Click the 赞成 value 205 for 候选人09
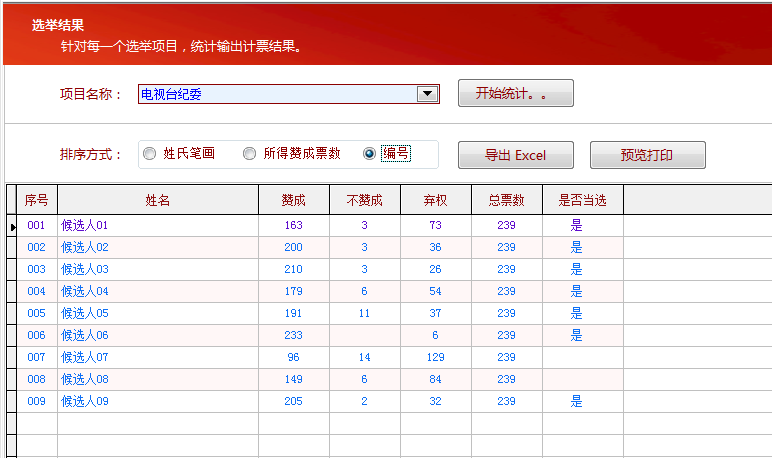772x458 pixels. coord(294,402)
